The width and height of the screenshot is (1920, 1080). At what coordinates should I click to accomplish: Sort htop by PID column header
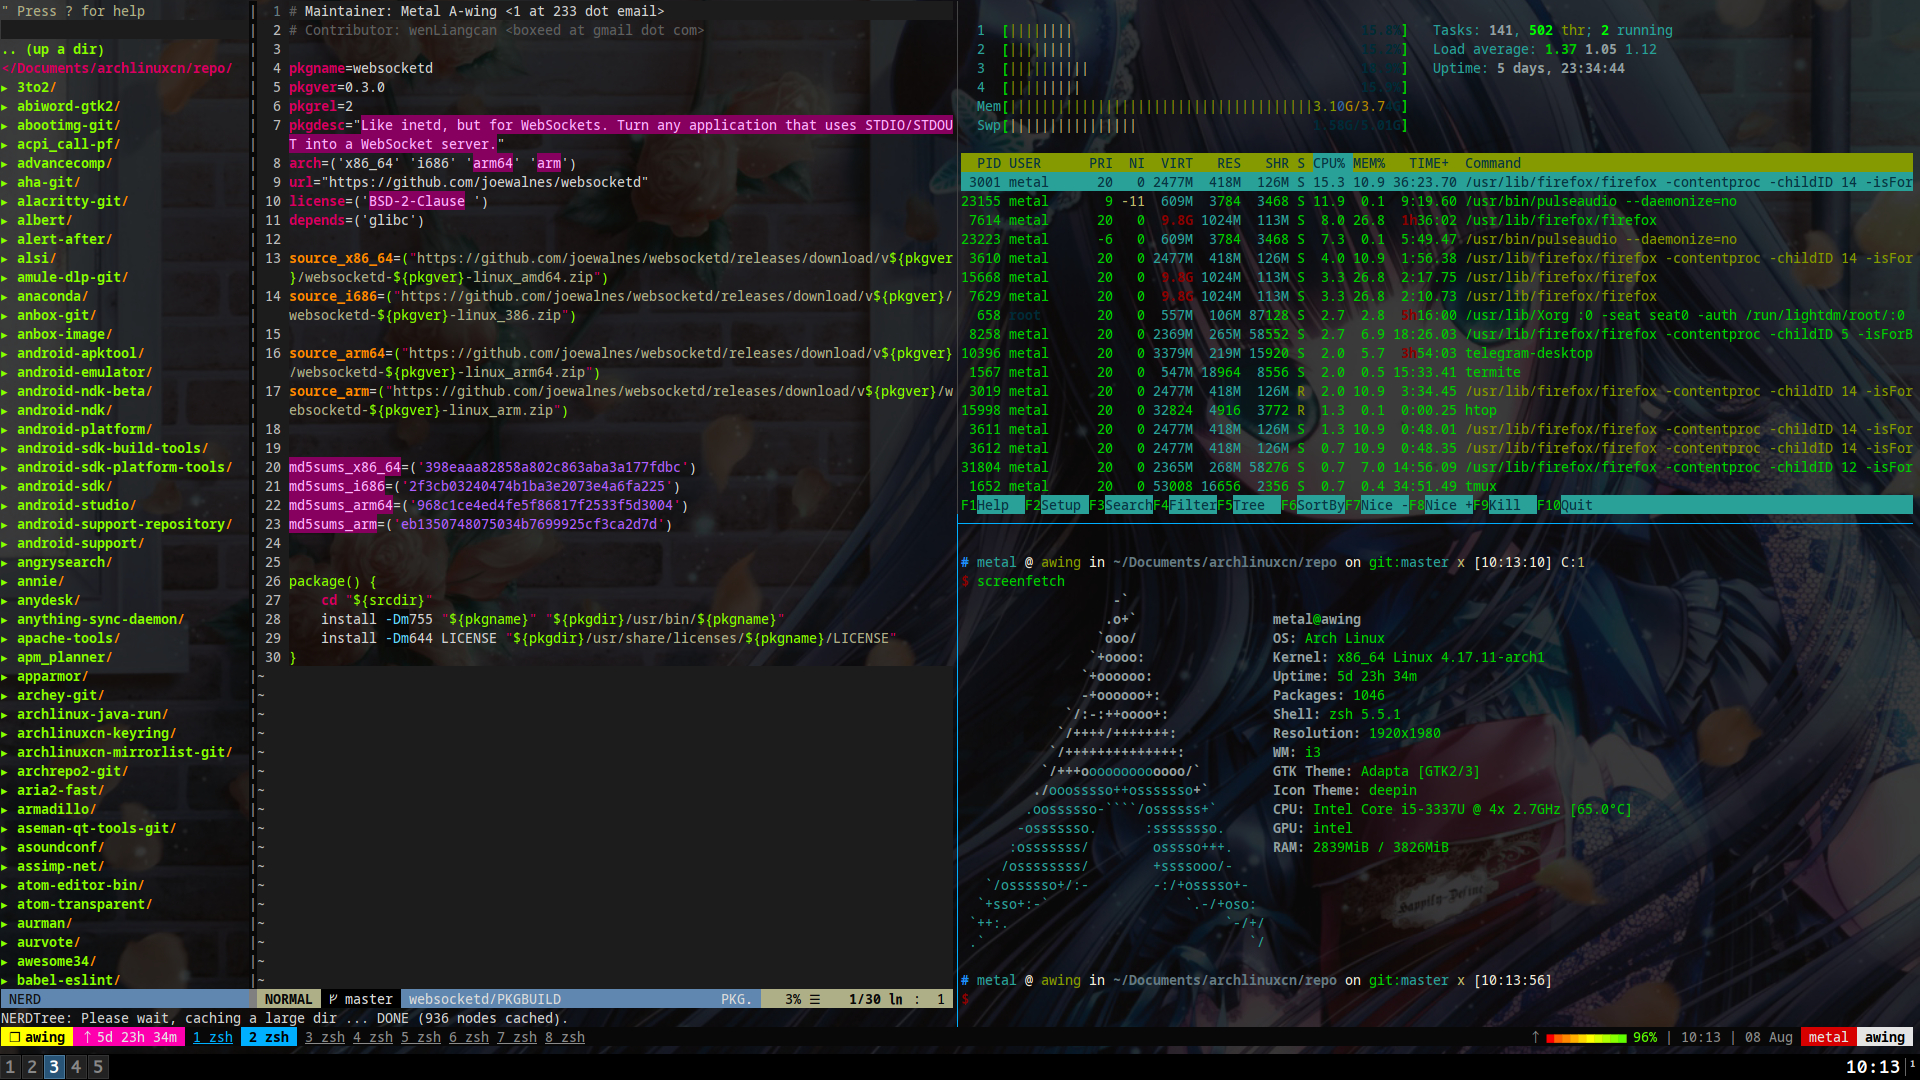(989, 164)
